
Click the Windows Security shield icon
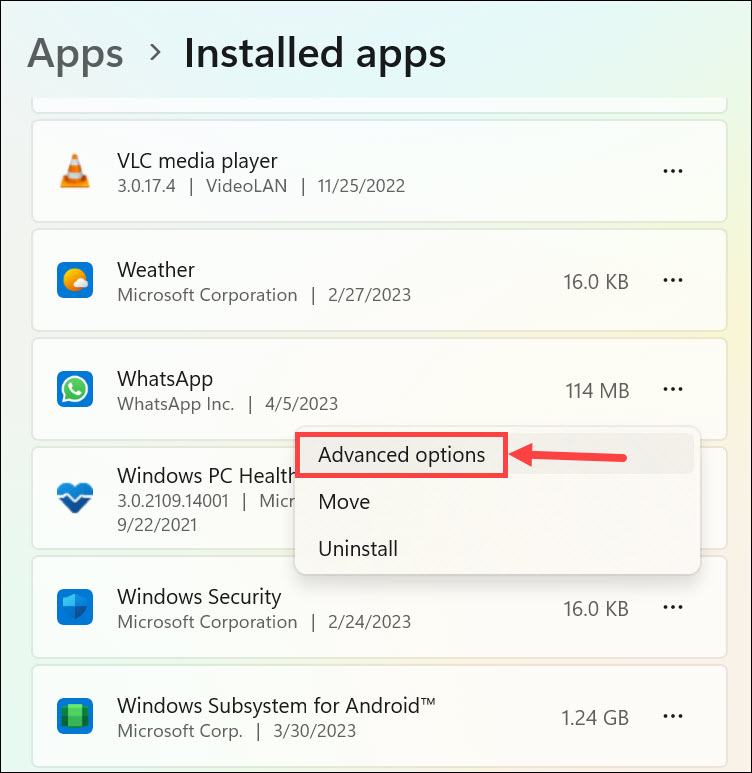tap(75, 607)
